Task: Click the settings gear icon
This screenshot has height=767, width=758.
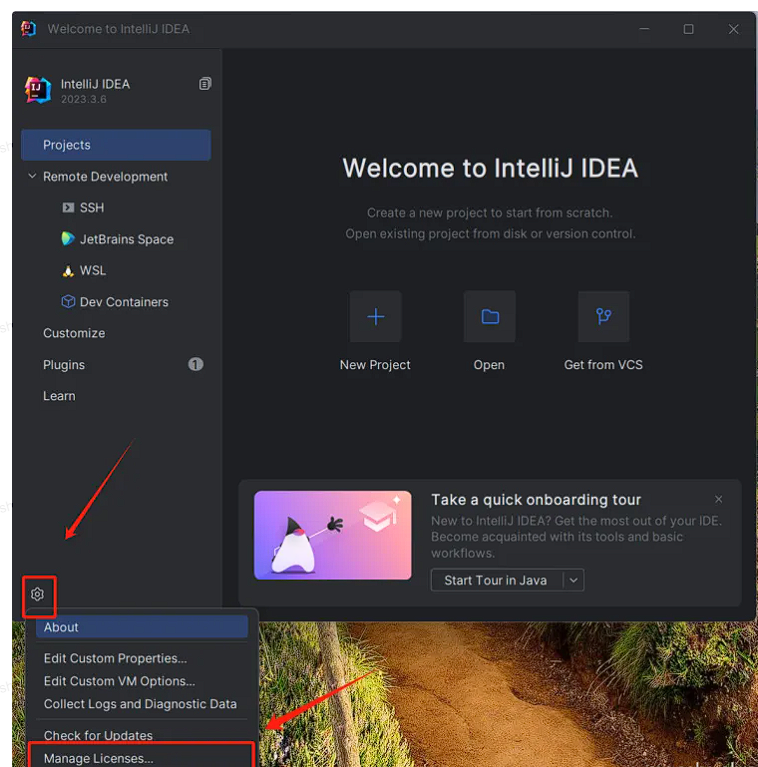Action: click(x=37, y=594)
